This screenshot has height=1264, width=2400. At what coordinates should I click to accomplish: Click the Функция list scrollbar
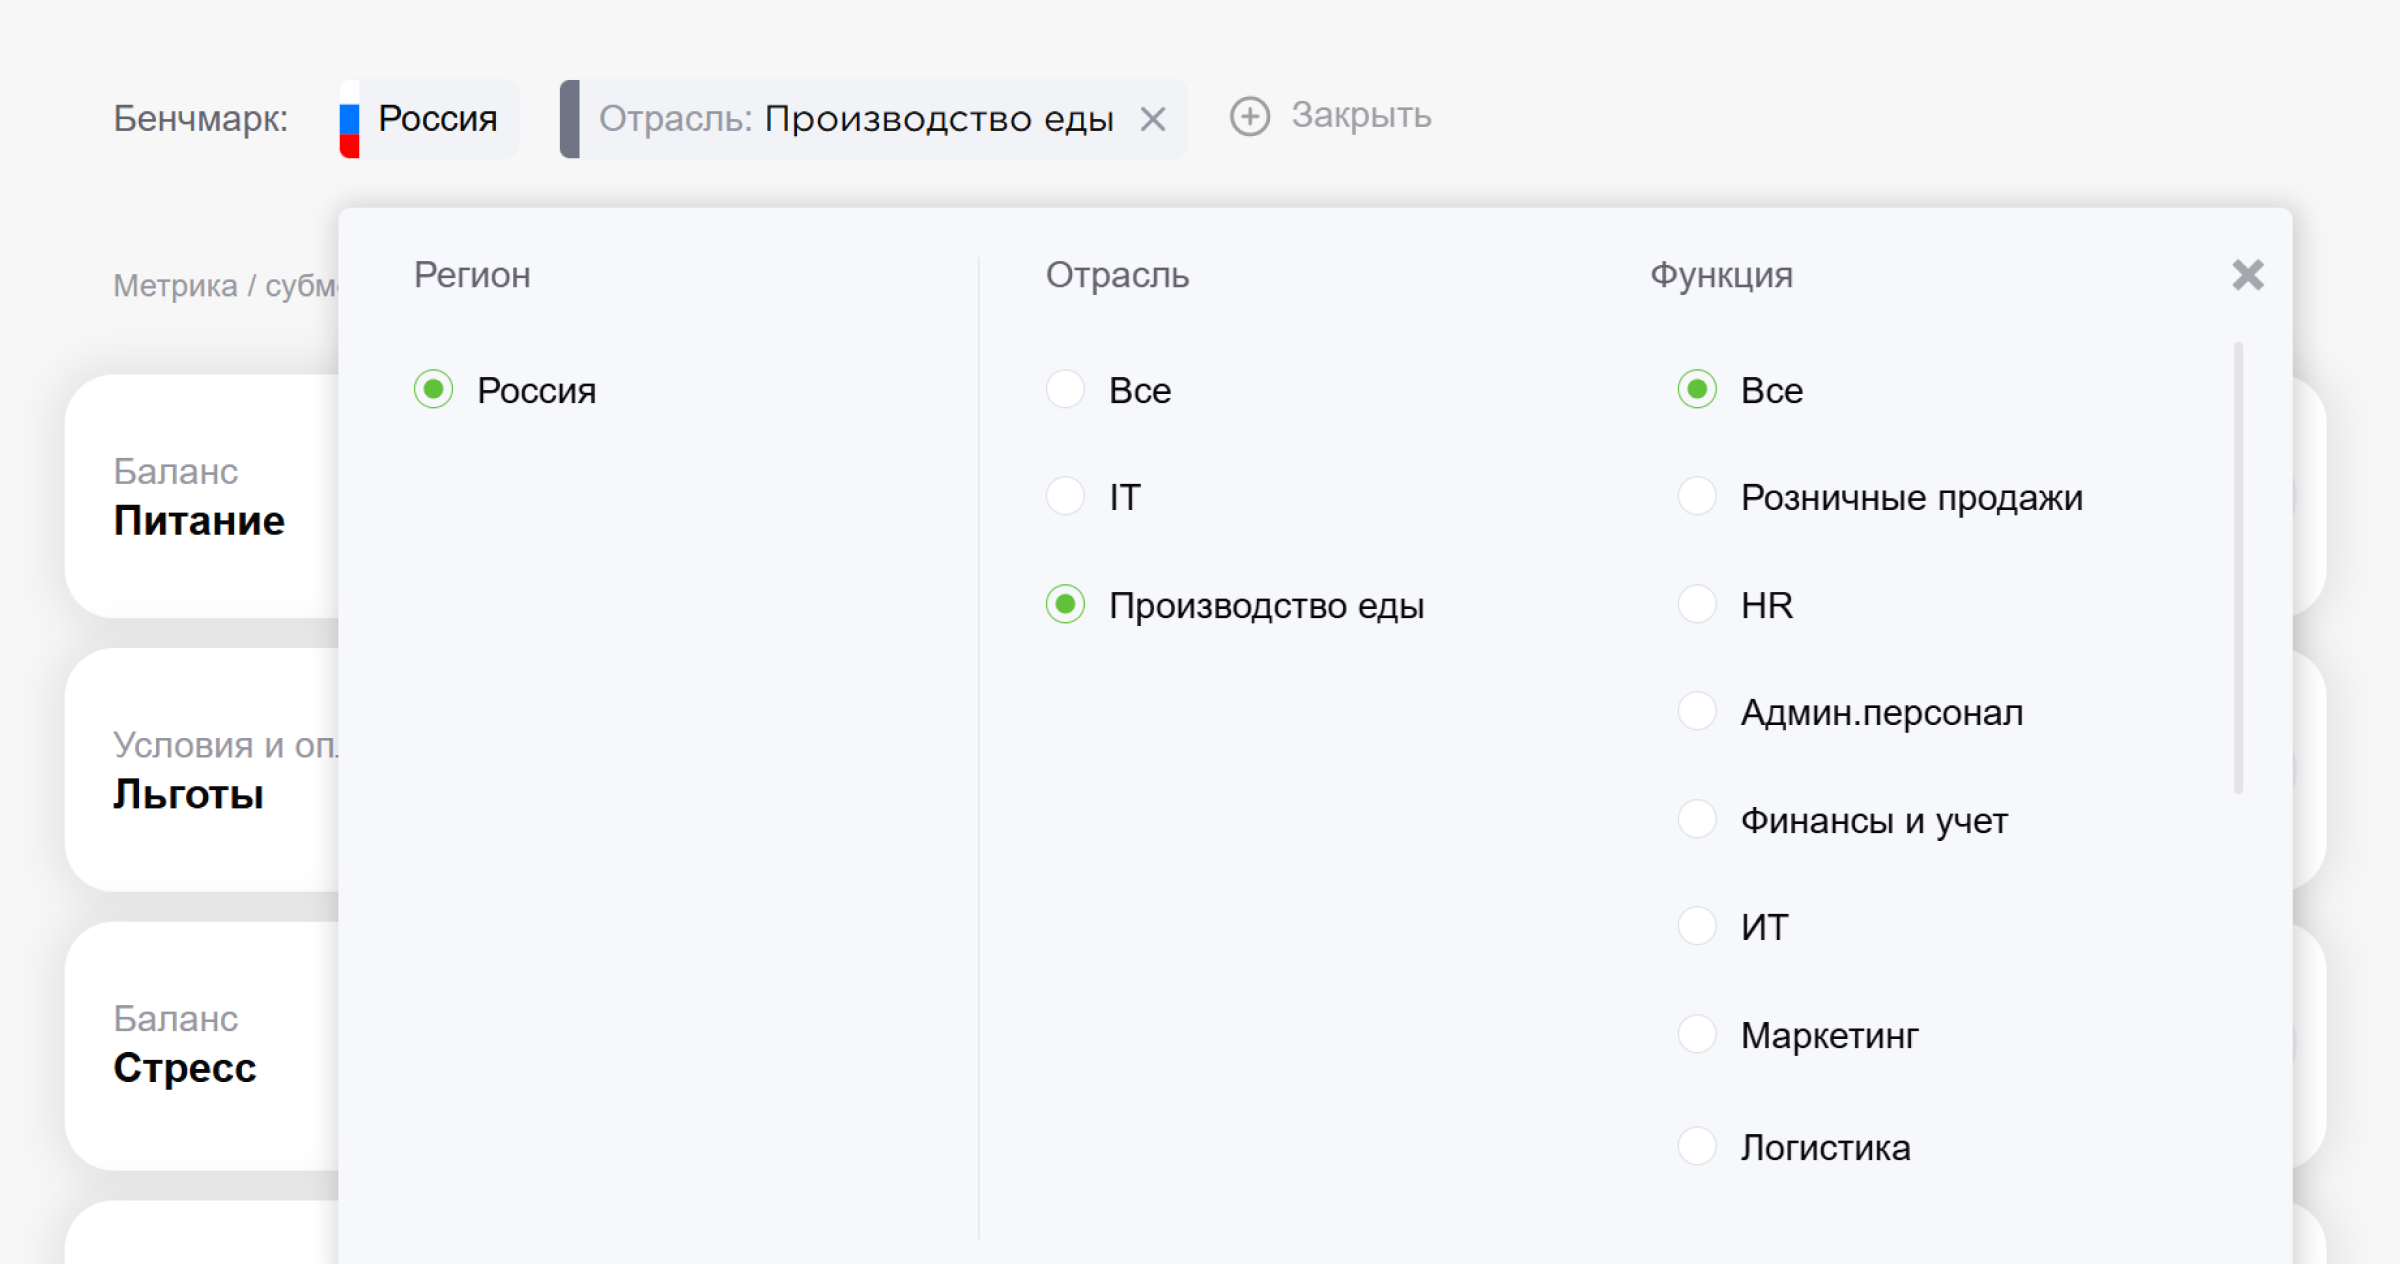click(2238, 568)
